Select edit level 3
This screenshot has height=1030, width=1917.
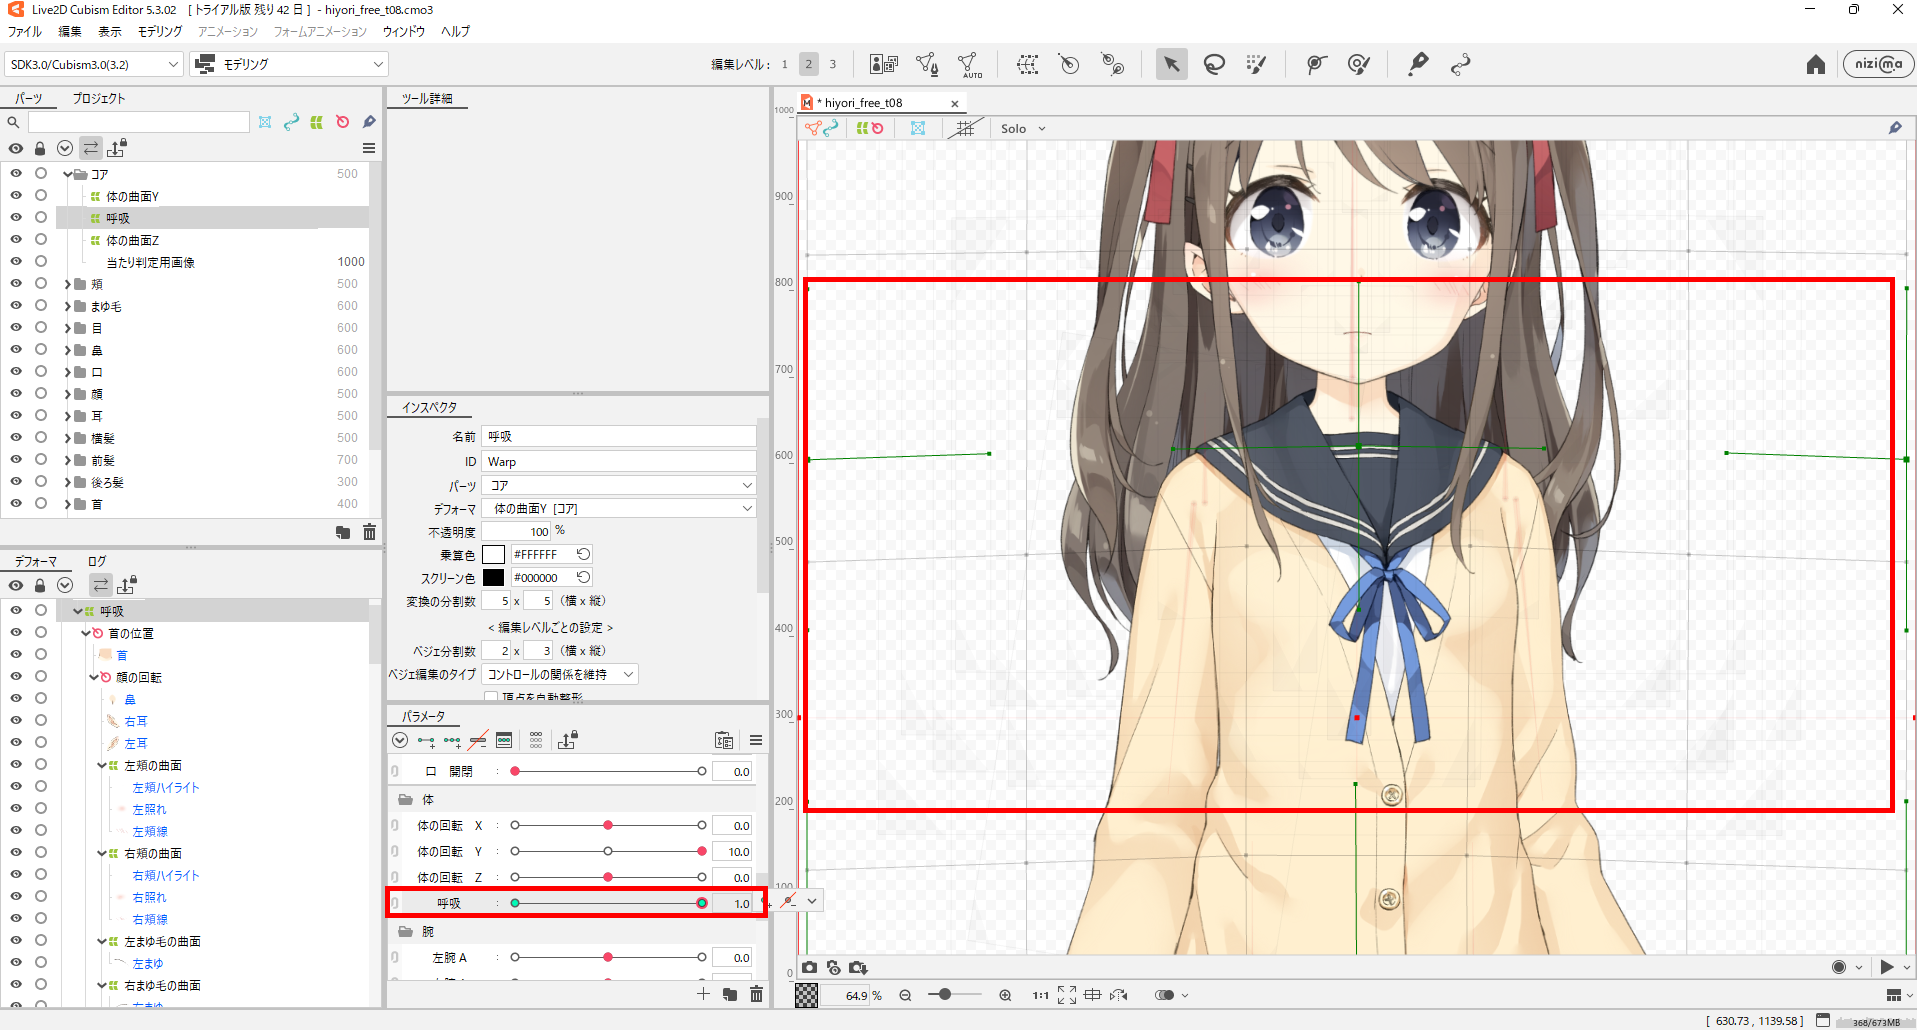click(832, 65)
